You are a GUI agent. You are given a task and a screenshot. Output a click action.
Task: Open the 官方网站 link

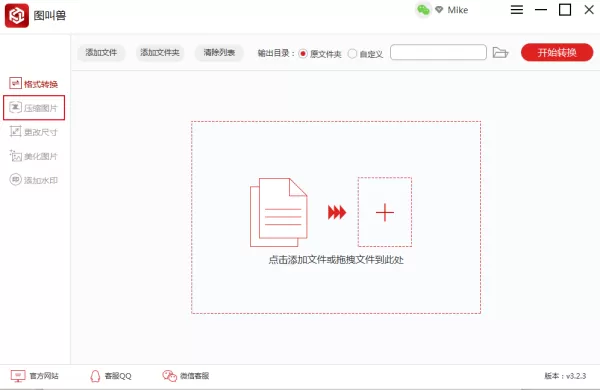coord(34,376)
